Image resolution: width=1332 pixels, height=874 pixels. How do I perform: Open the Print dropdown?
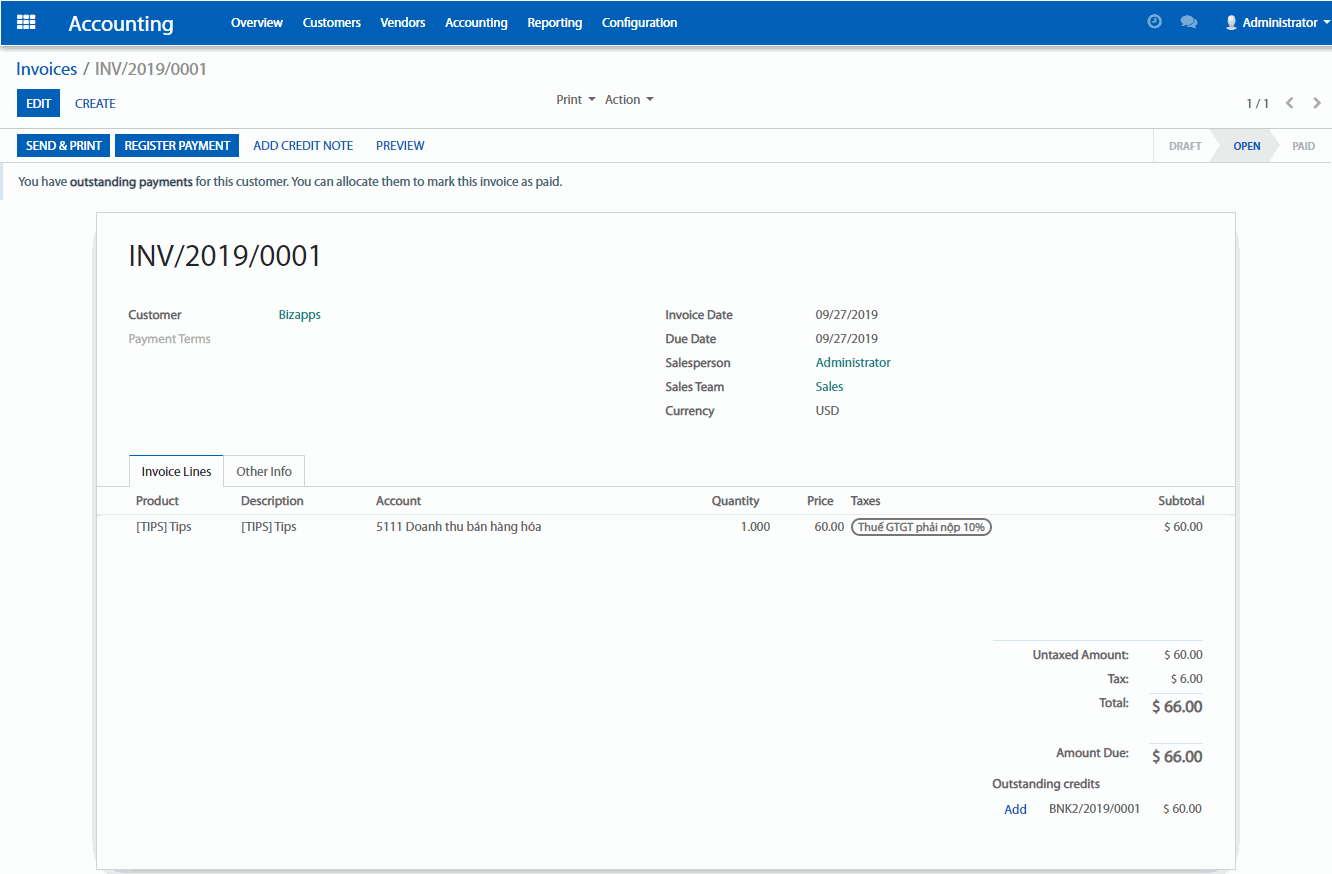[x=575, y=100]
